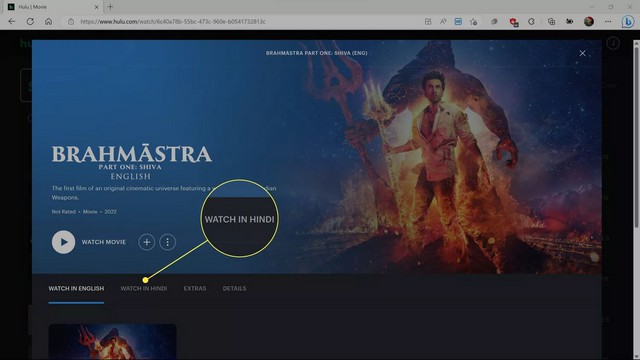The width and height of the screenshot is (640, 360).
Task: Reload the Hulu page
Action: (30, 22)
